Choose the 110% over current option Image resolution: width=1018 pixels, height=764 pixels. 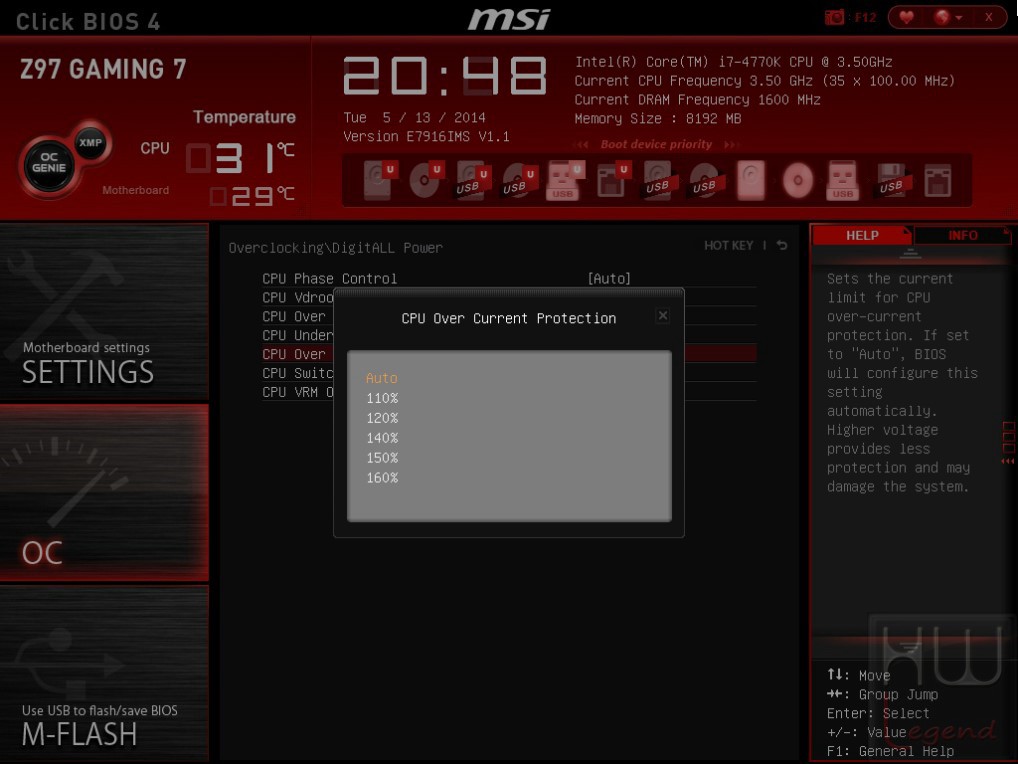382,398
